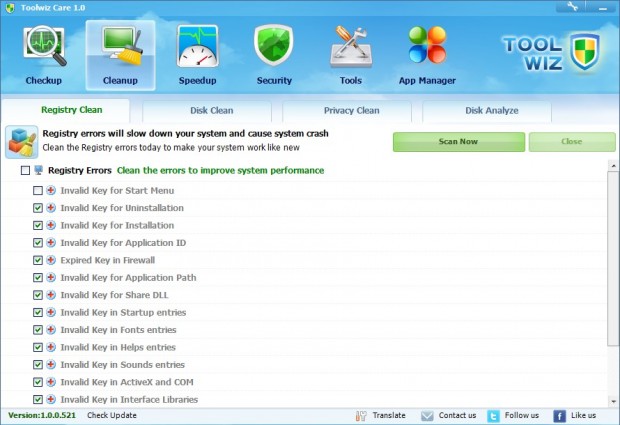620x425 pixels.
Task: Open the Security shield section
Action: (274, 55)
